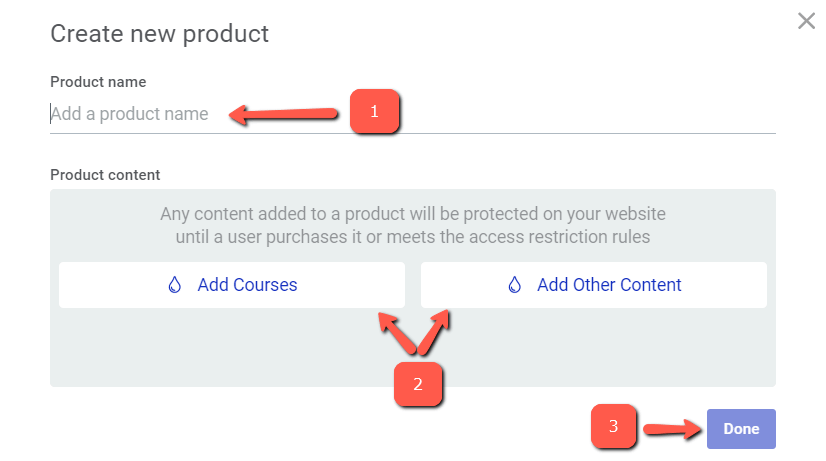The image size is (826, 461).
Task: Click the red badge numbered 1
Action: click(375, 111)
